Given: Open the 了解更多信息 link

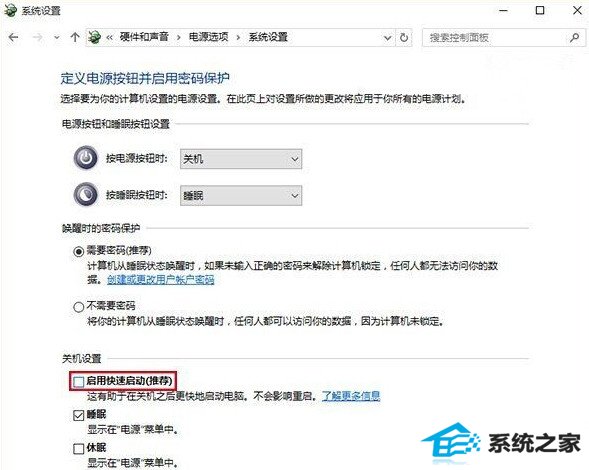Looking at the screenshot, I should pyautogui.click(x=351, y=396).
